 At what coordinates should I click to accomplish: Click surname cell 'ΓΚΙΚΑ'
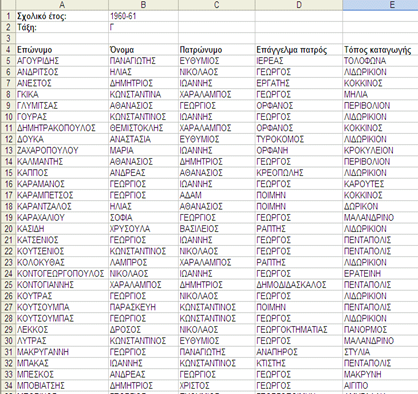[62, 94]
